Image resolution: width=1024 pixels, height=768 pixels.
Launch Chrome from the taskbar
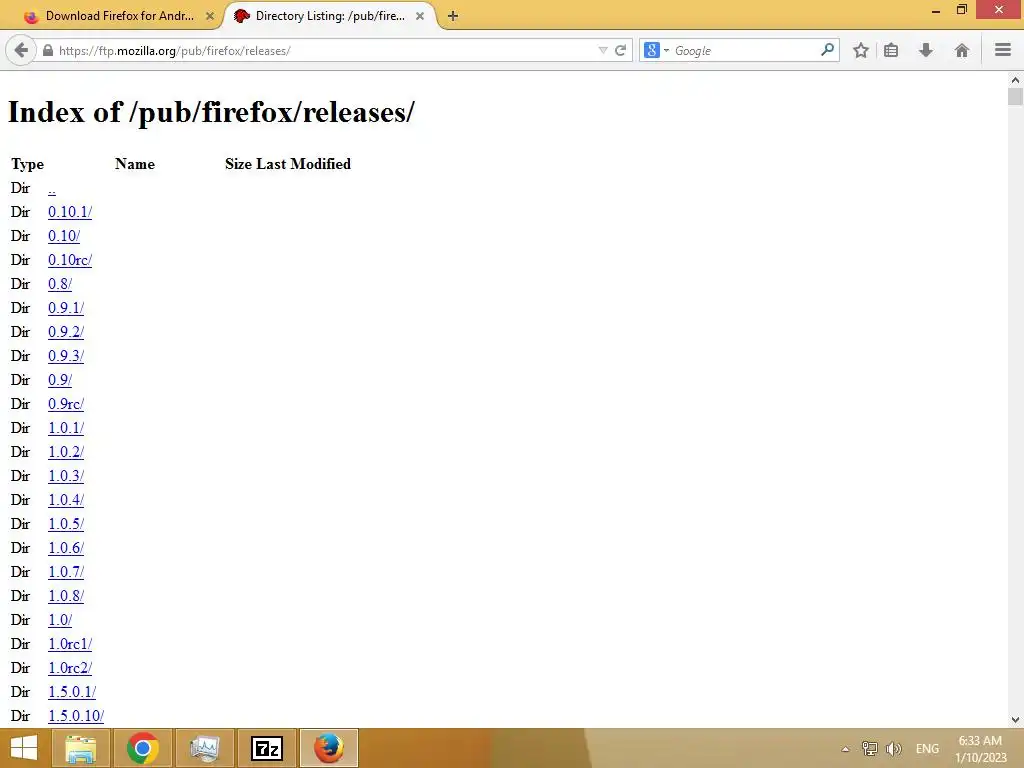pos(142,748)
